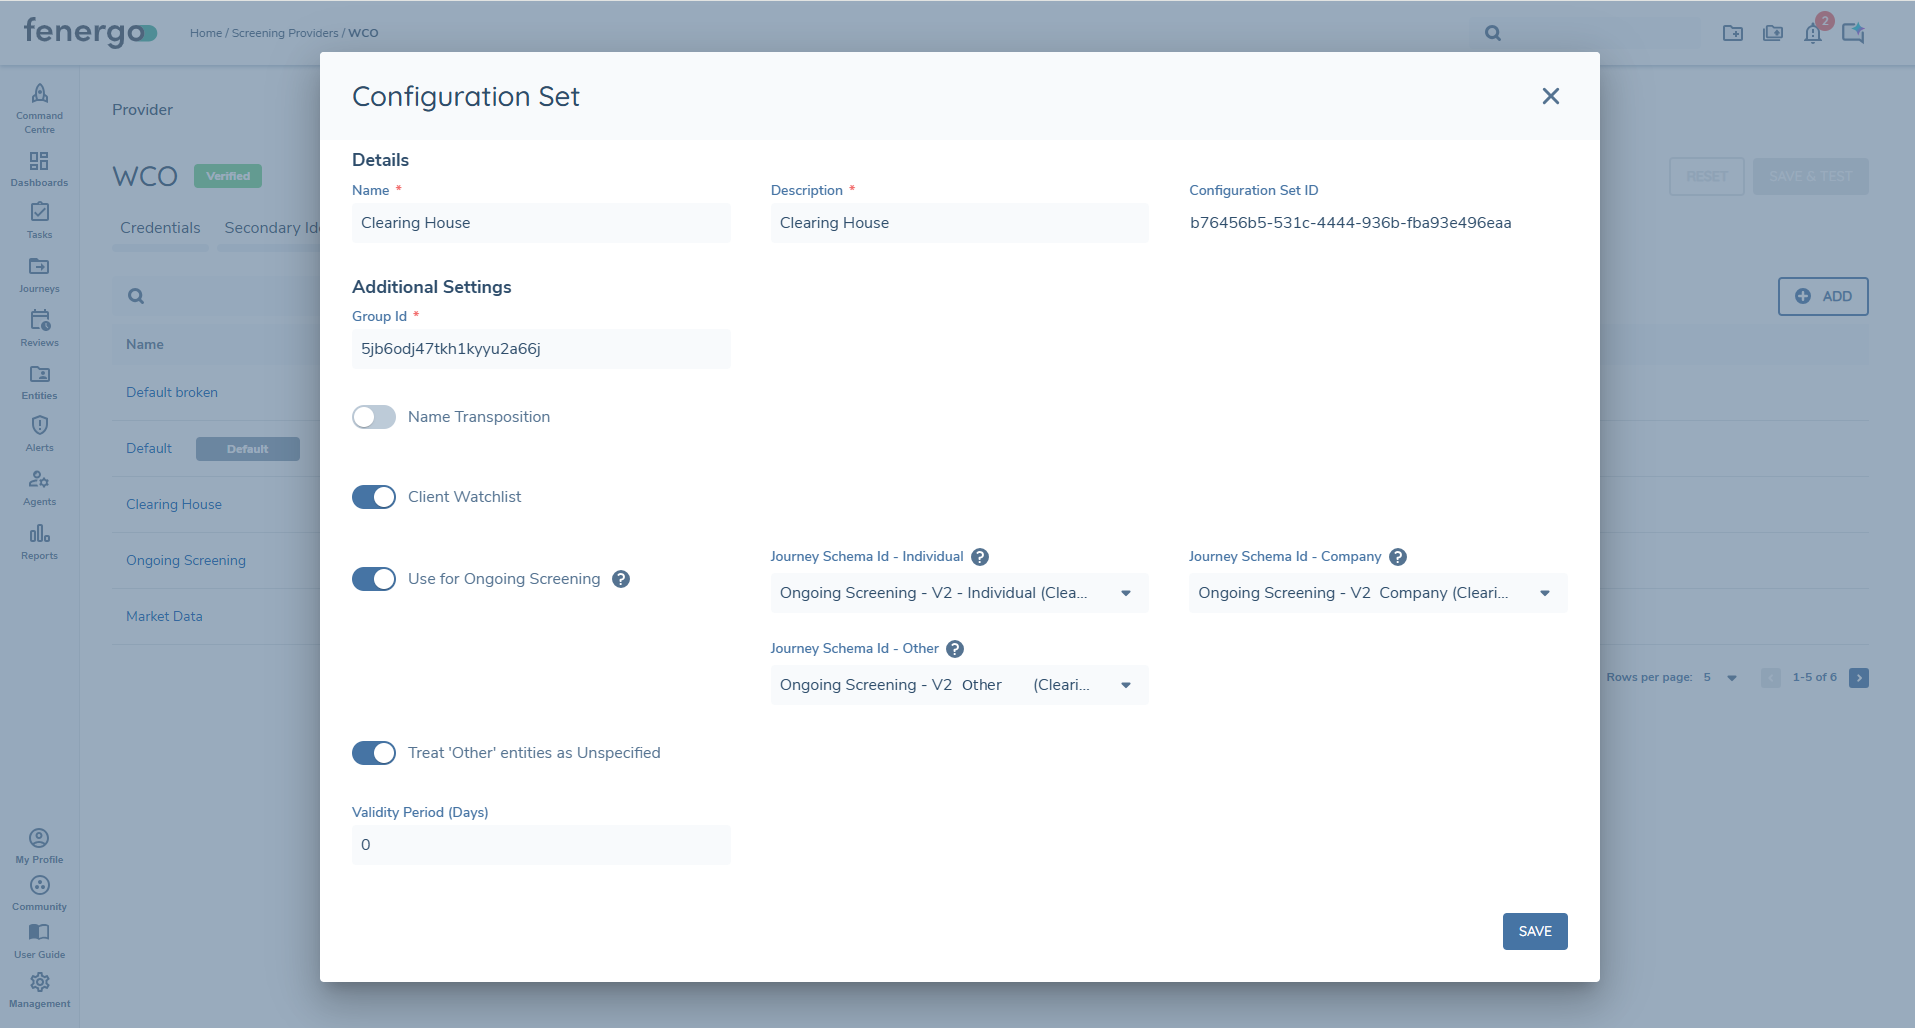Open the Market Data list entry
Viewport: 1915px width, 1028px height.
(x=164, y=617)
